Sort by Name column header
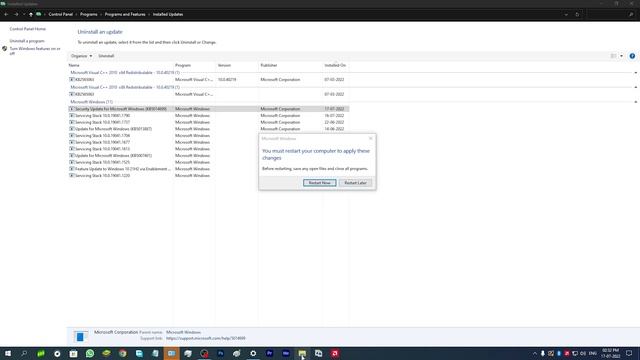 (74, 65)
